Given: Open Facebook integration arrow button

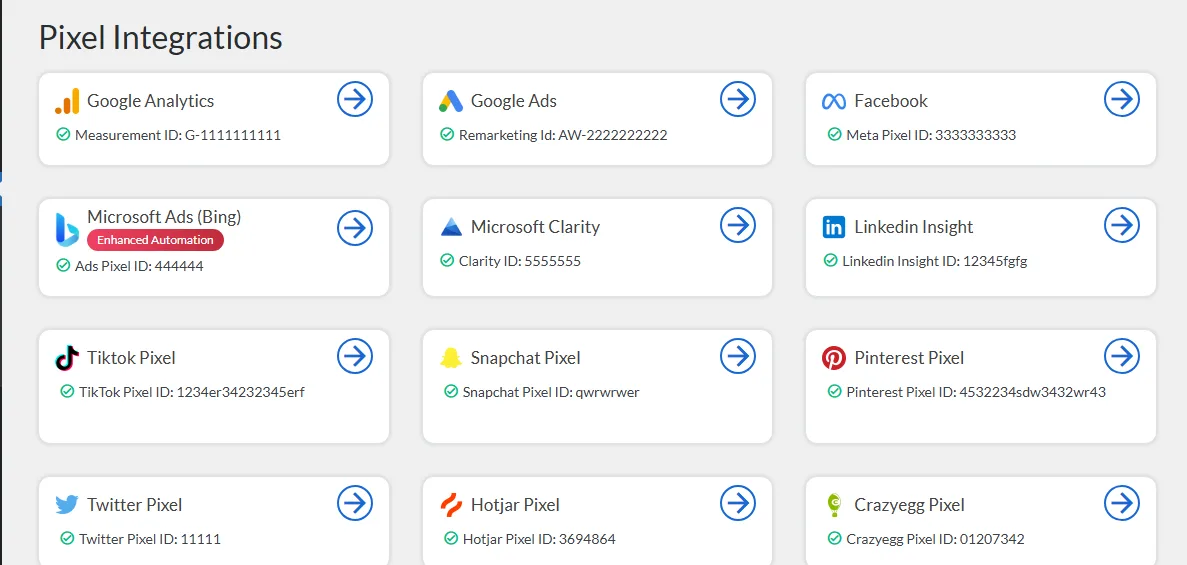Looking at the screenshot, I should point(1122,99).
